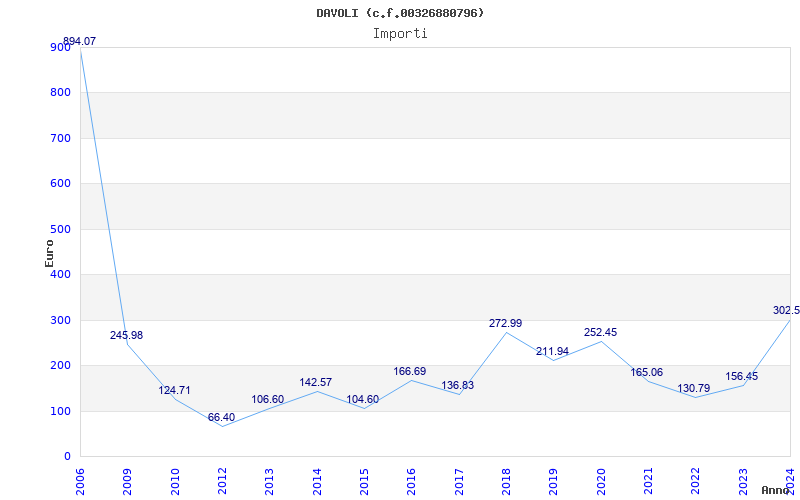The width and height of the screenshot is (800, 500).
Task: Click the x-axis year label 2010
Action: coord(175,482)
